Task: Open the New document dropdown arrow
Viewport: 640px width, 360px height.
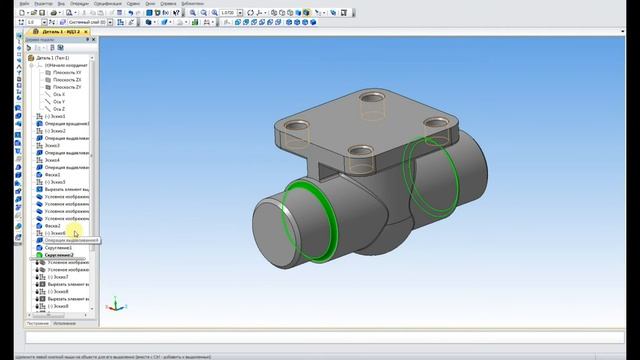Action: click(x=28, y=13)
